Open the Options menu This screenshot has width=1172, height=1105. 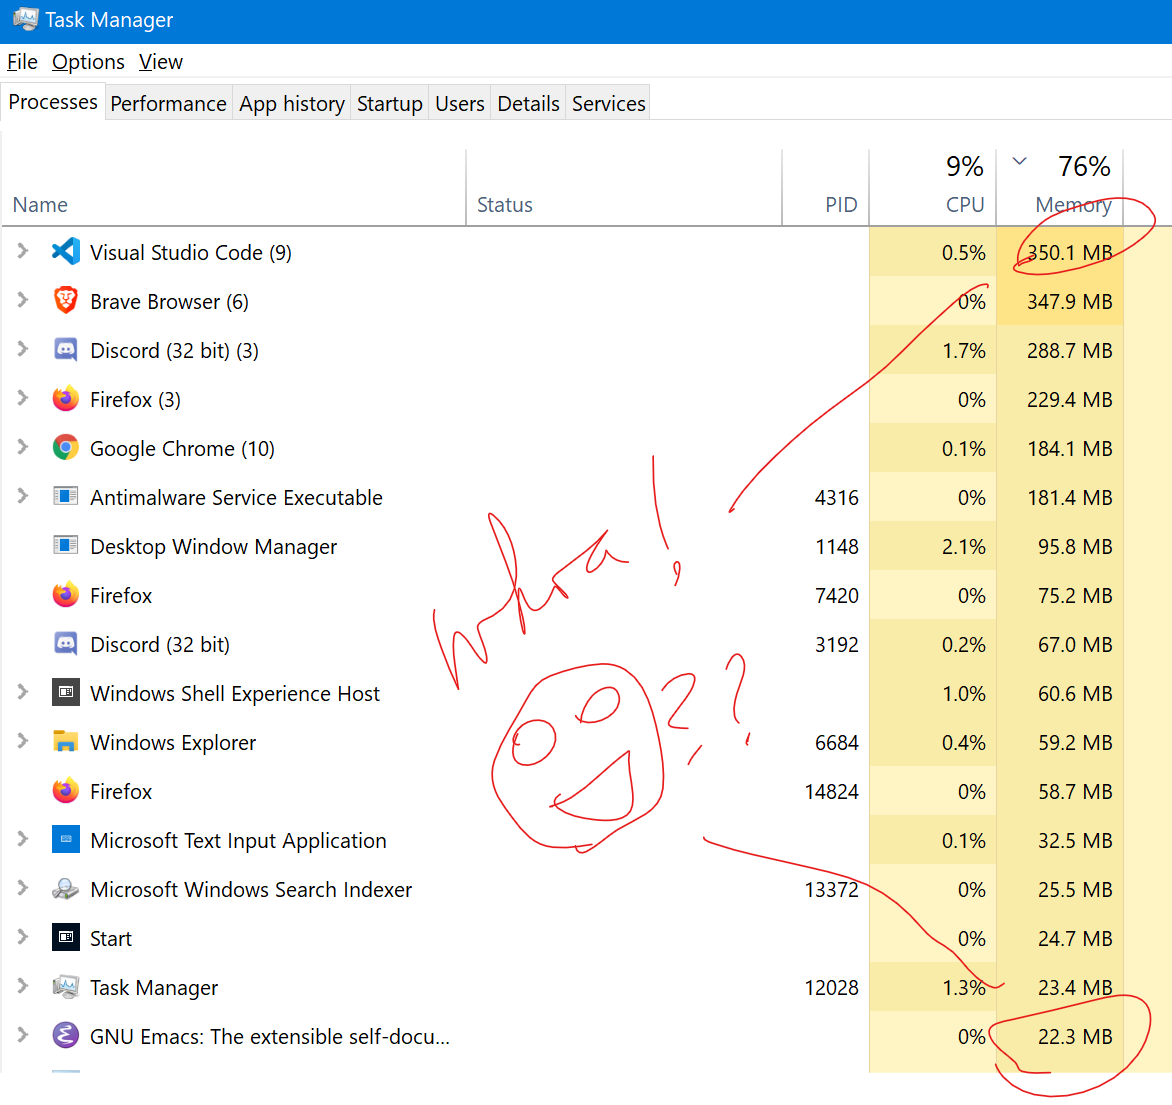click(x=88, y=62)
